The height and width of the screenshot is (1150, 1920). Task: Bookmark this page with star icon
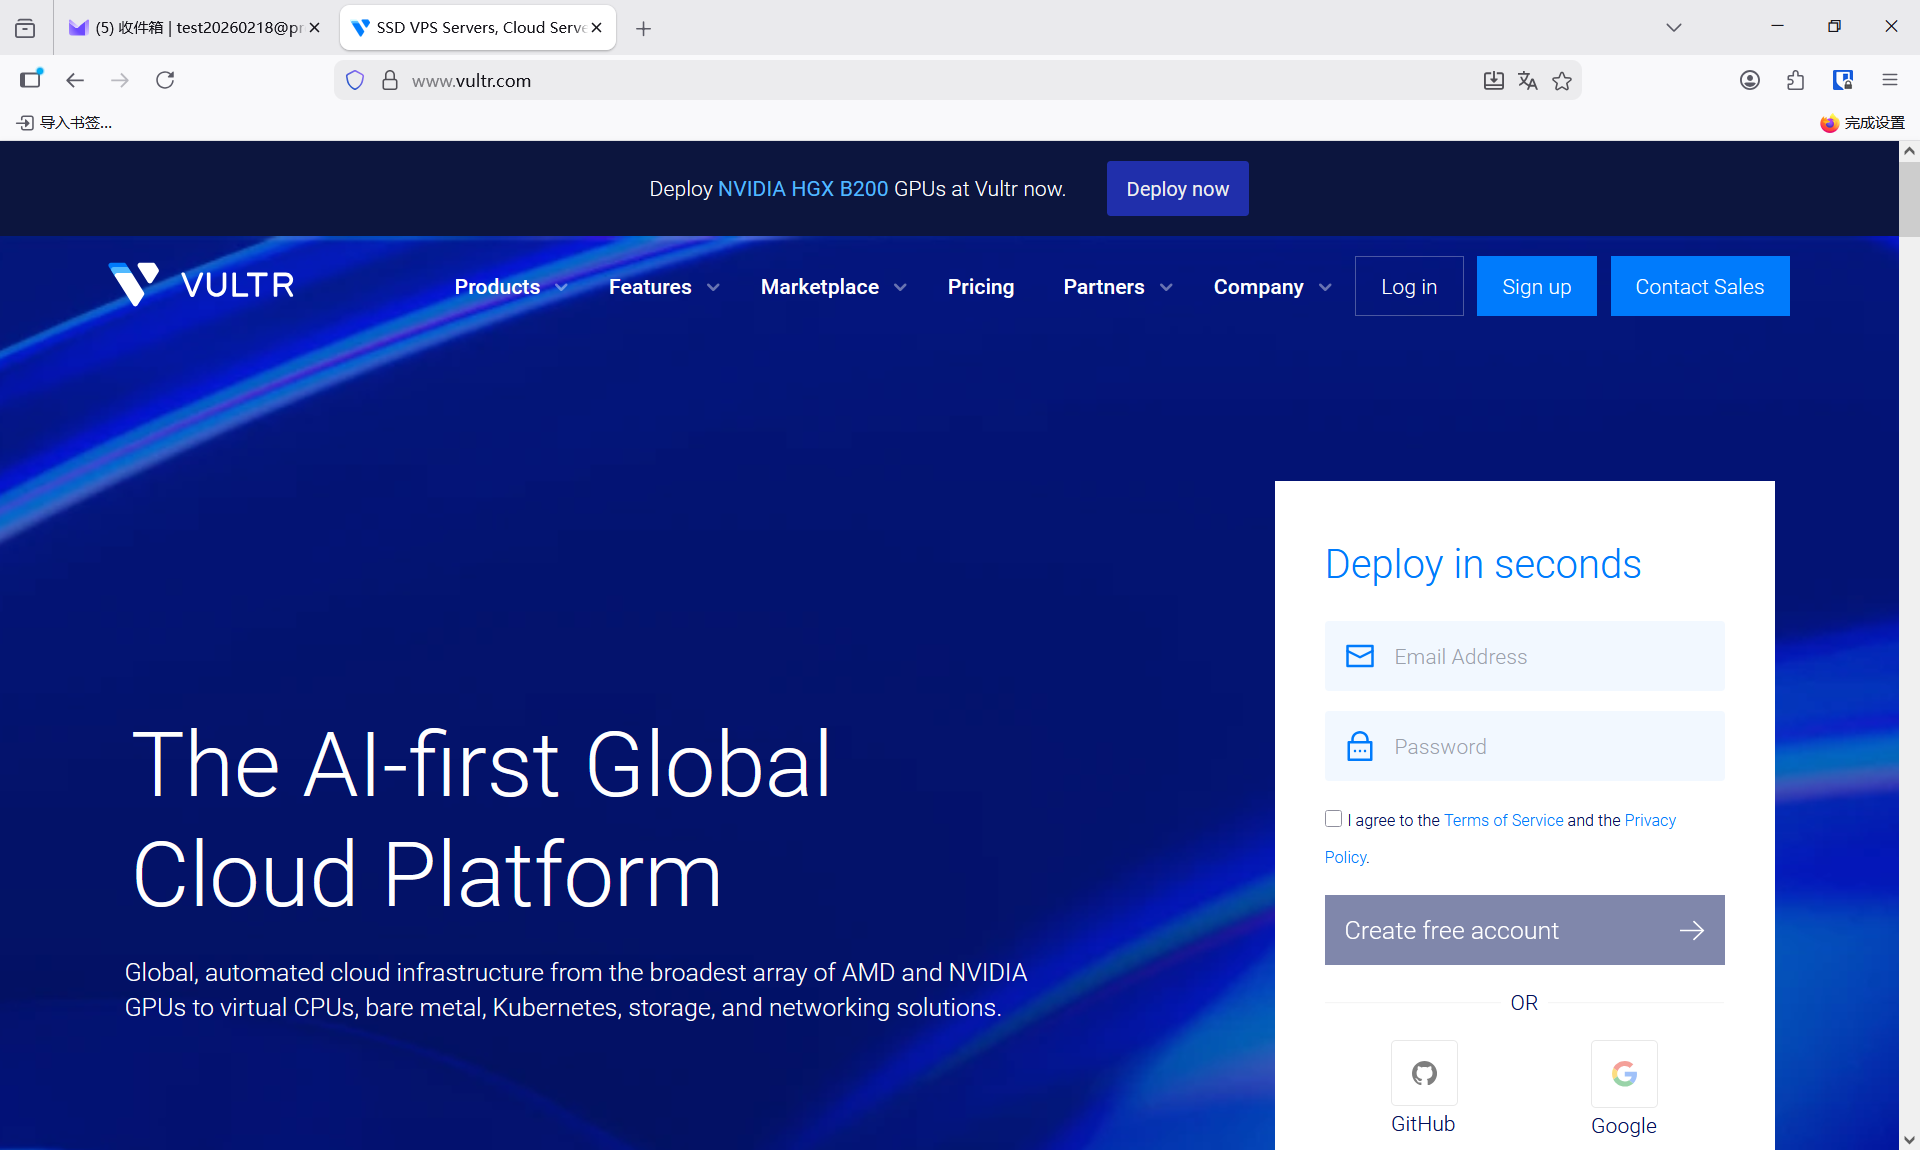pos(1562,81)
